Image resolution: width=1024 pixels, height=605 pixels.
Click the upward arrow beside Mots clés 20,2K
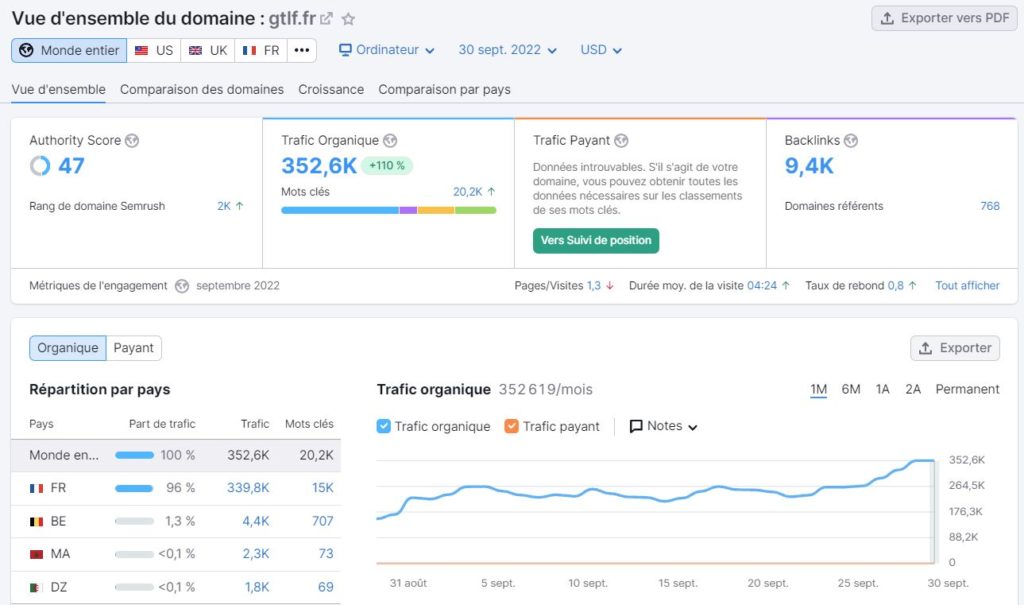pyautogui.click(x=491, y=191)
